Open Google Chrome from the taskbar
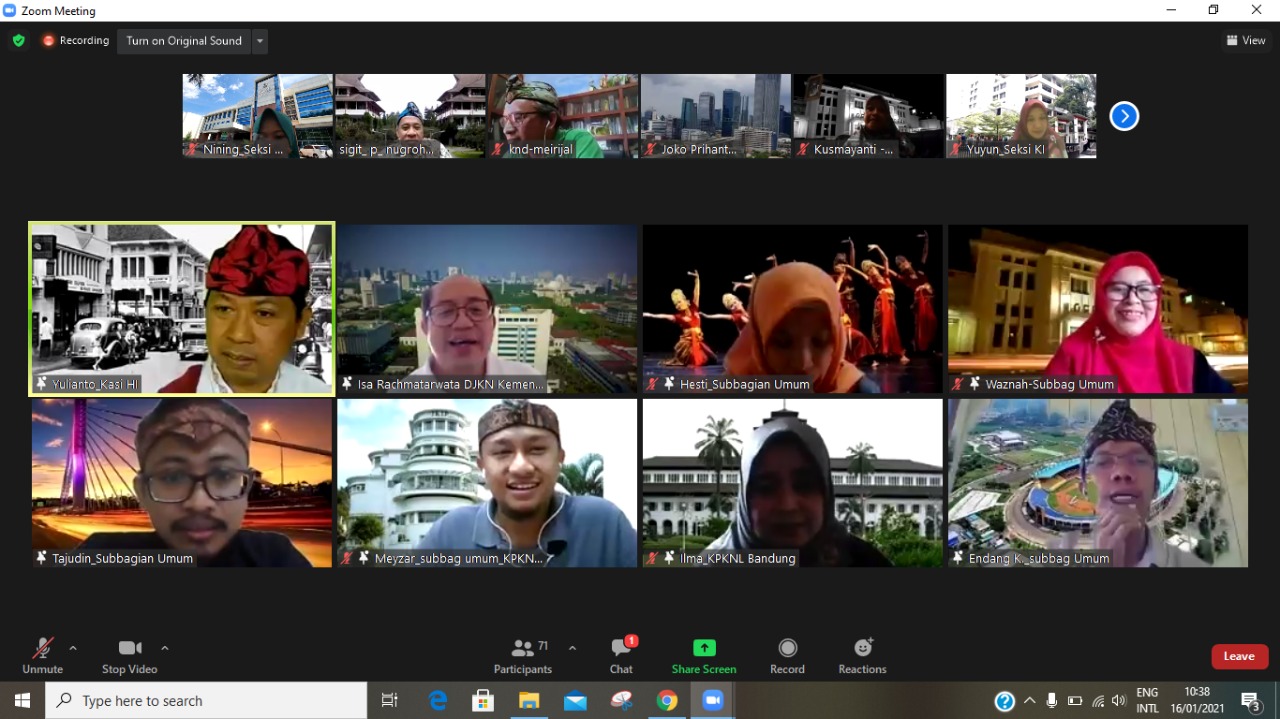 point(667,701)
